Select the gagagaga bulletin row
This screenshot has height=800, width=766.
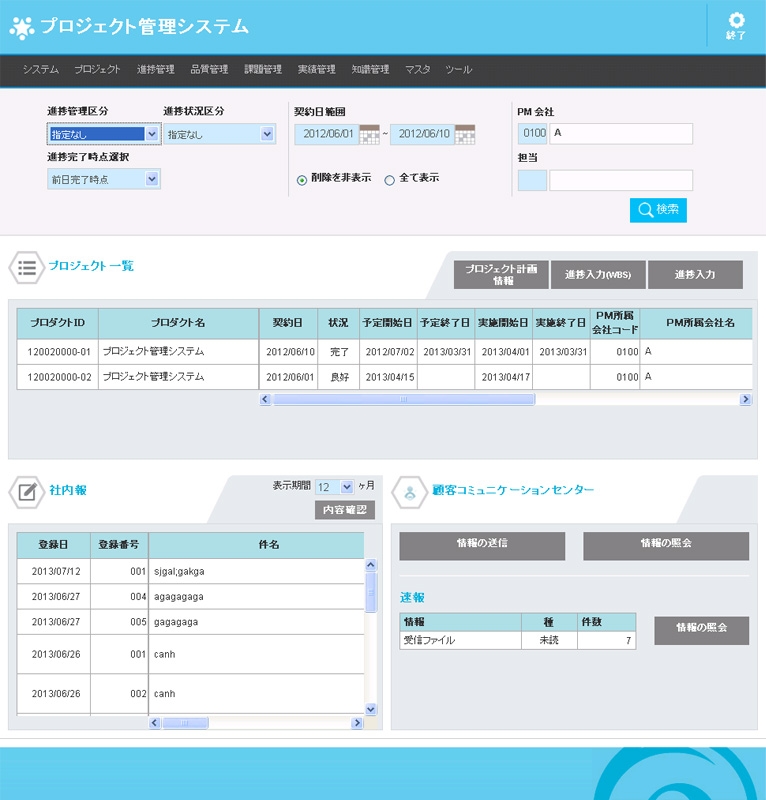(191, 622)
